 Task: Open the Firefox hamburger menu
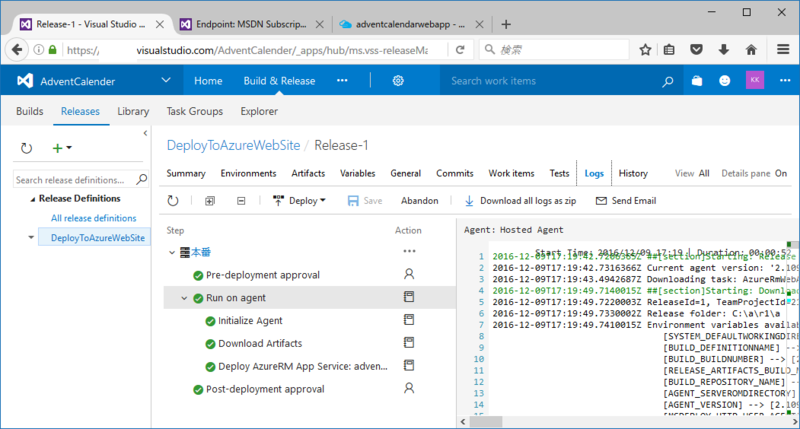coord(783,49)
